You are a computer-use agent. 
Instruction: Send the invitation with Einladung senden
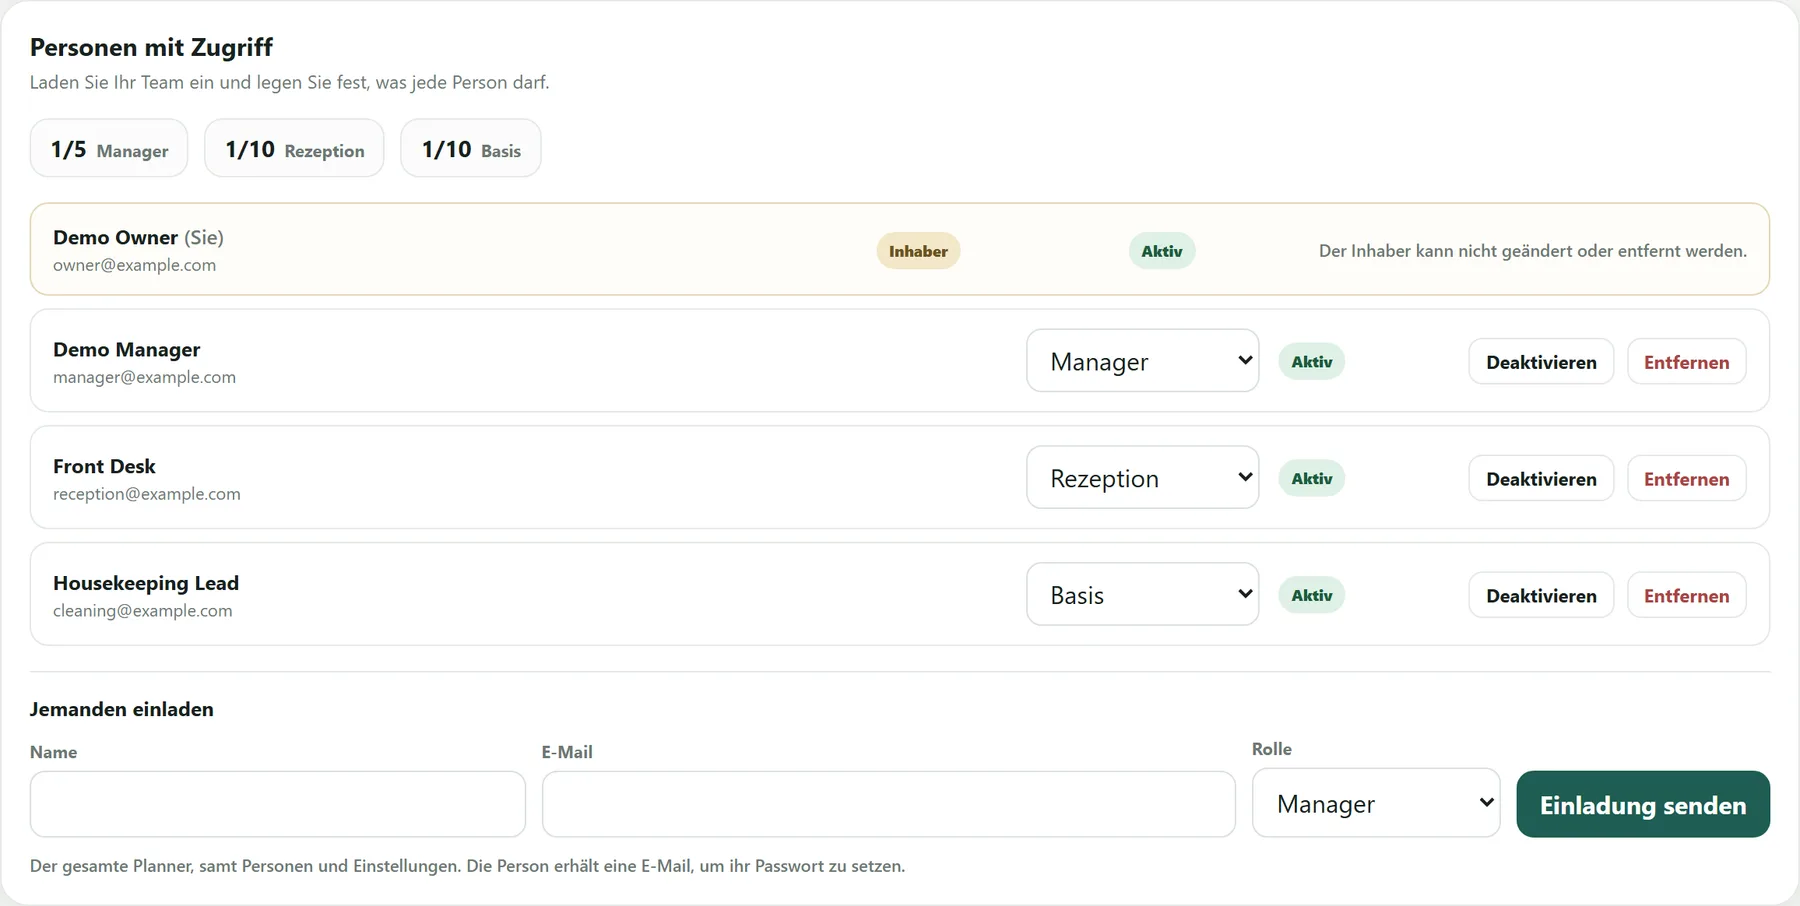tap(1643, 805)
